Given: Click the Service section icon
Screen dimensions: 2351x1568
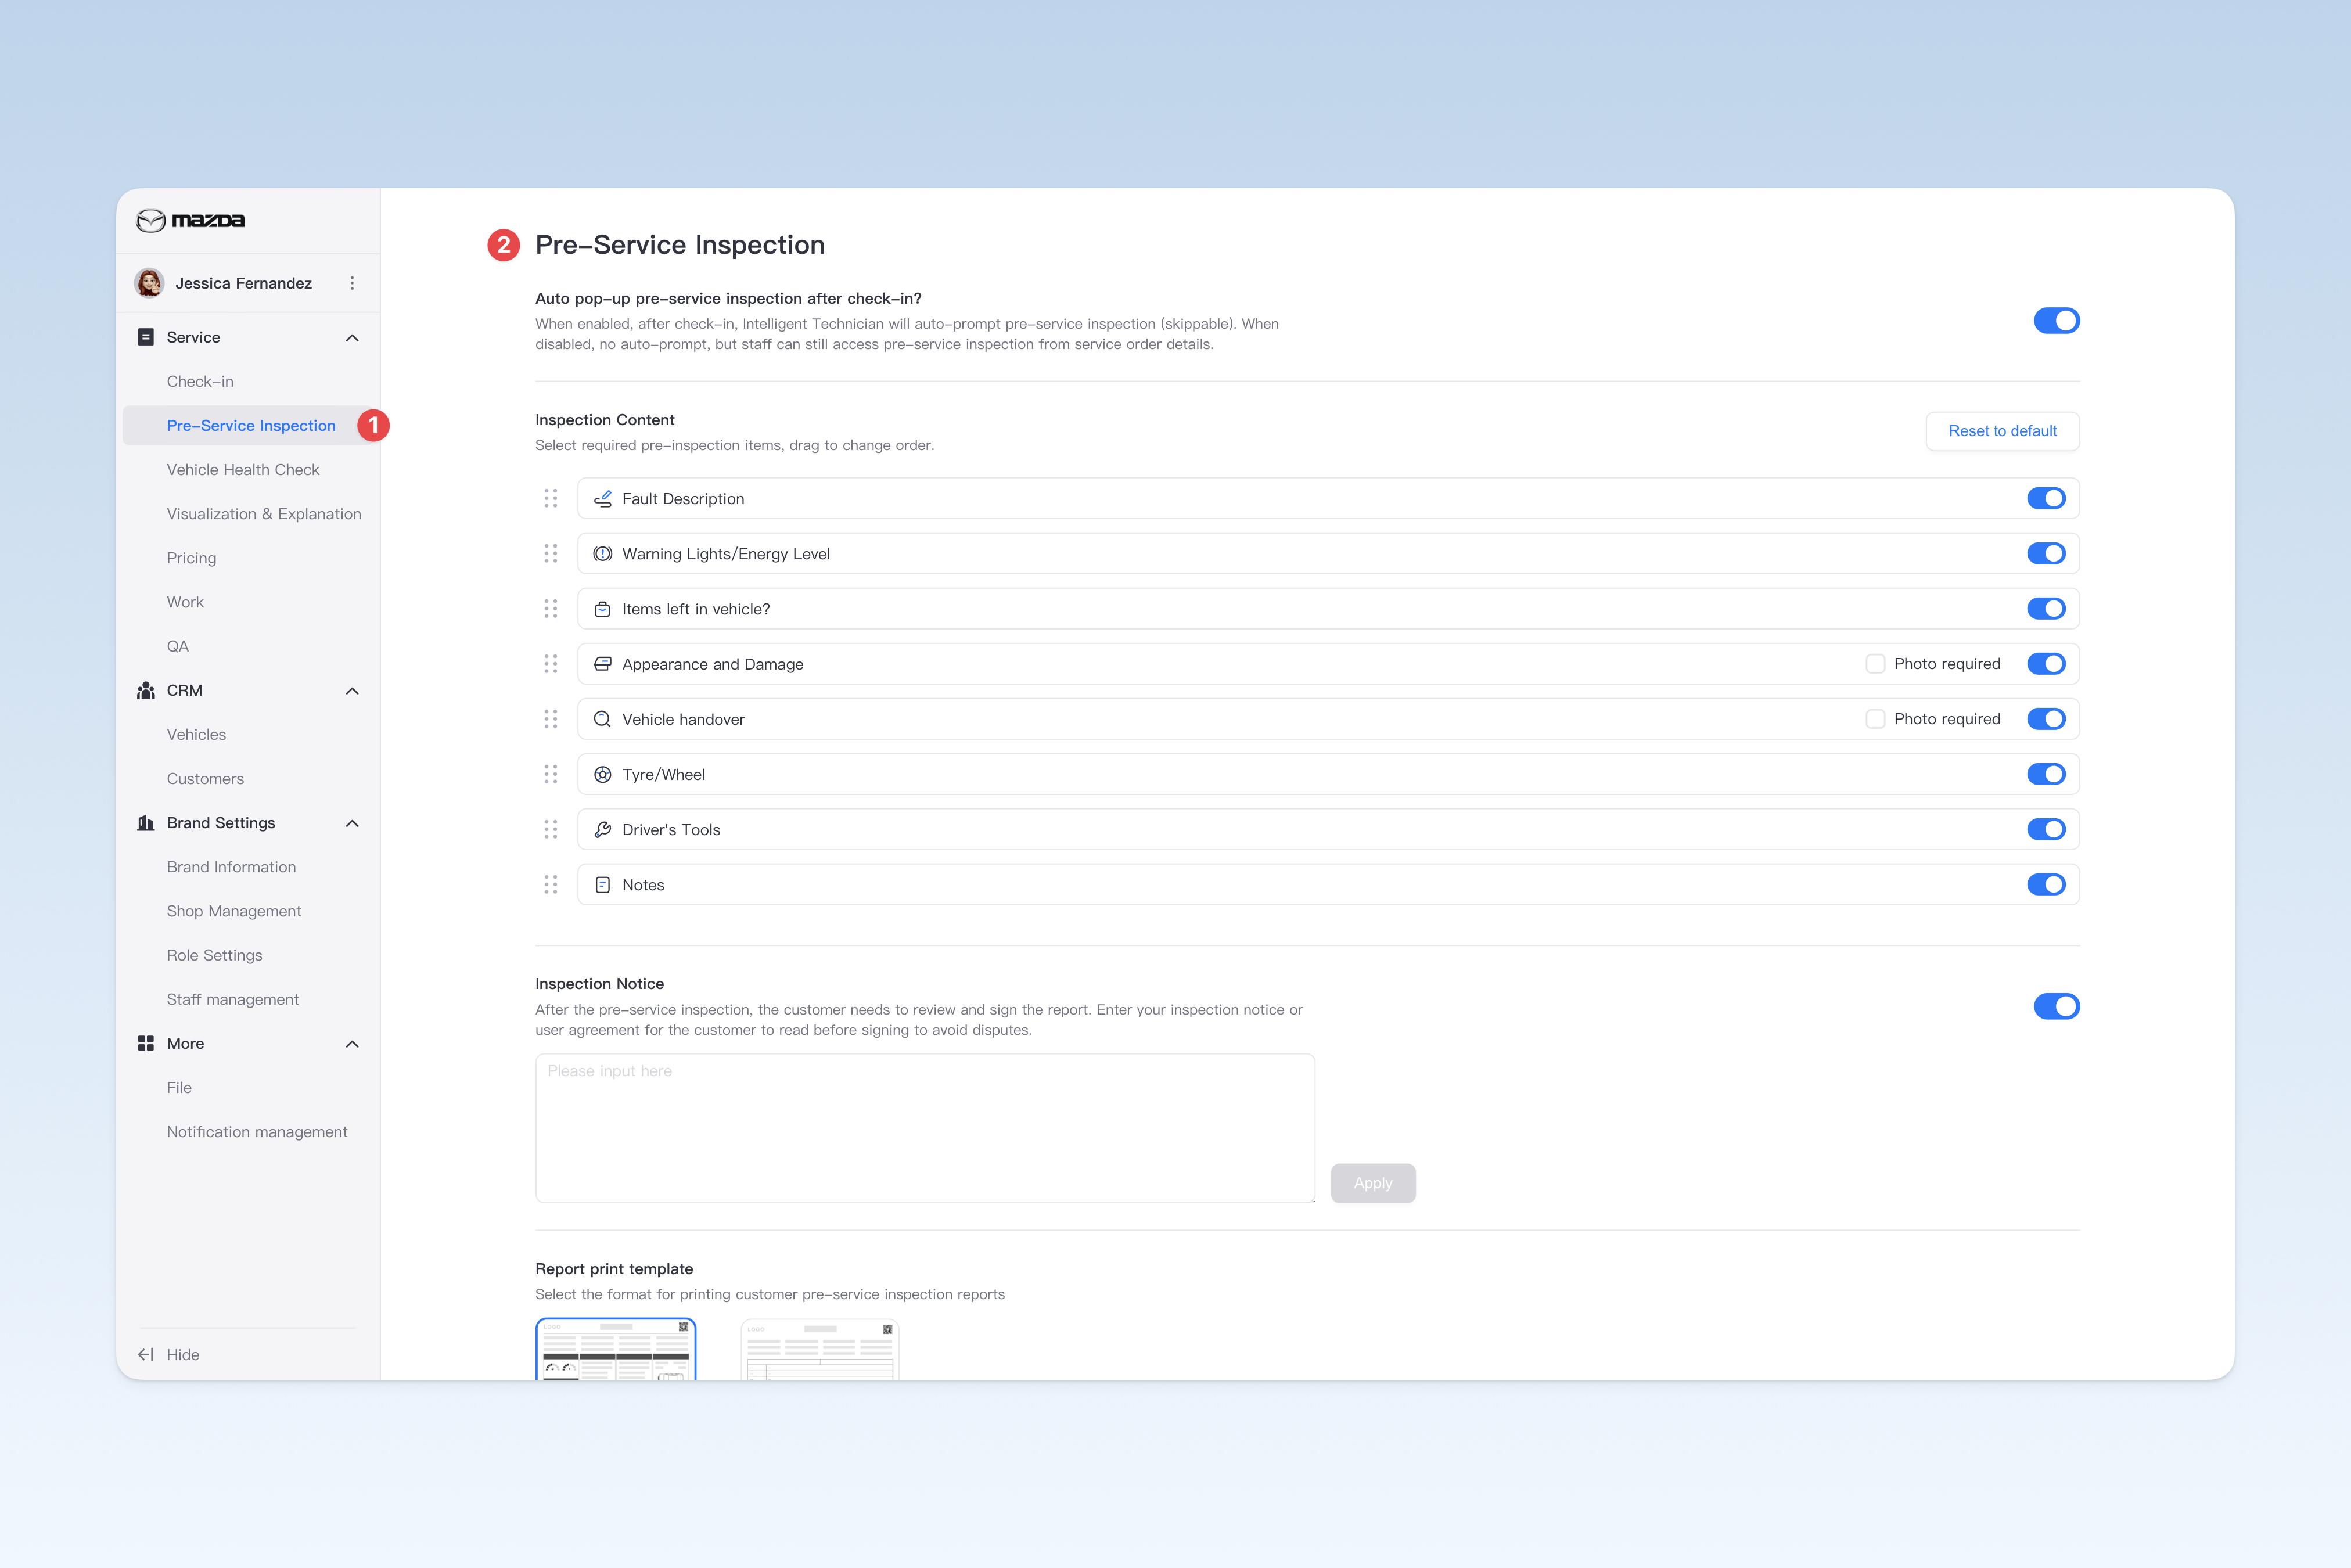Looking at the screenshot, I should (146, 337).
